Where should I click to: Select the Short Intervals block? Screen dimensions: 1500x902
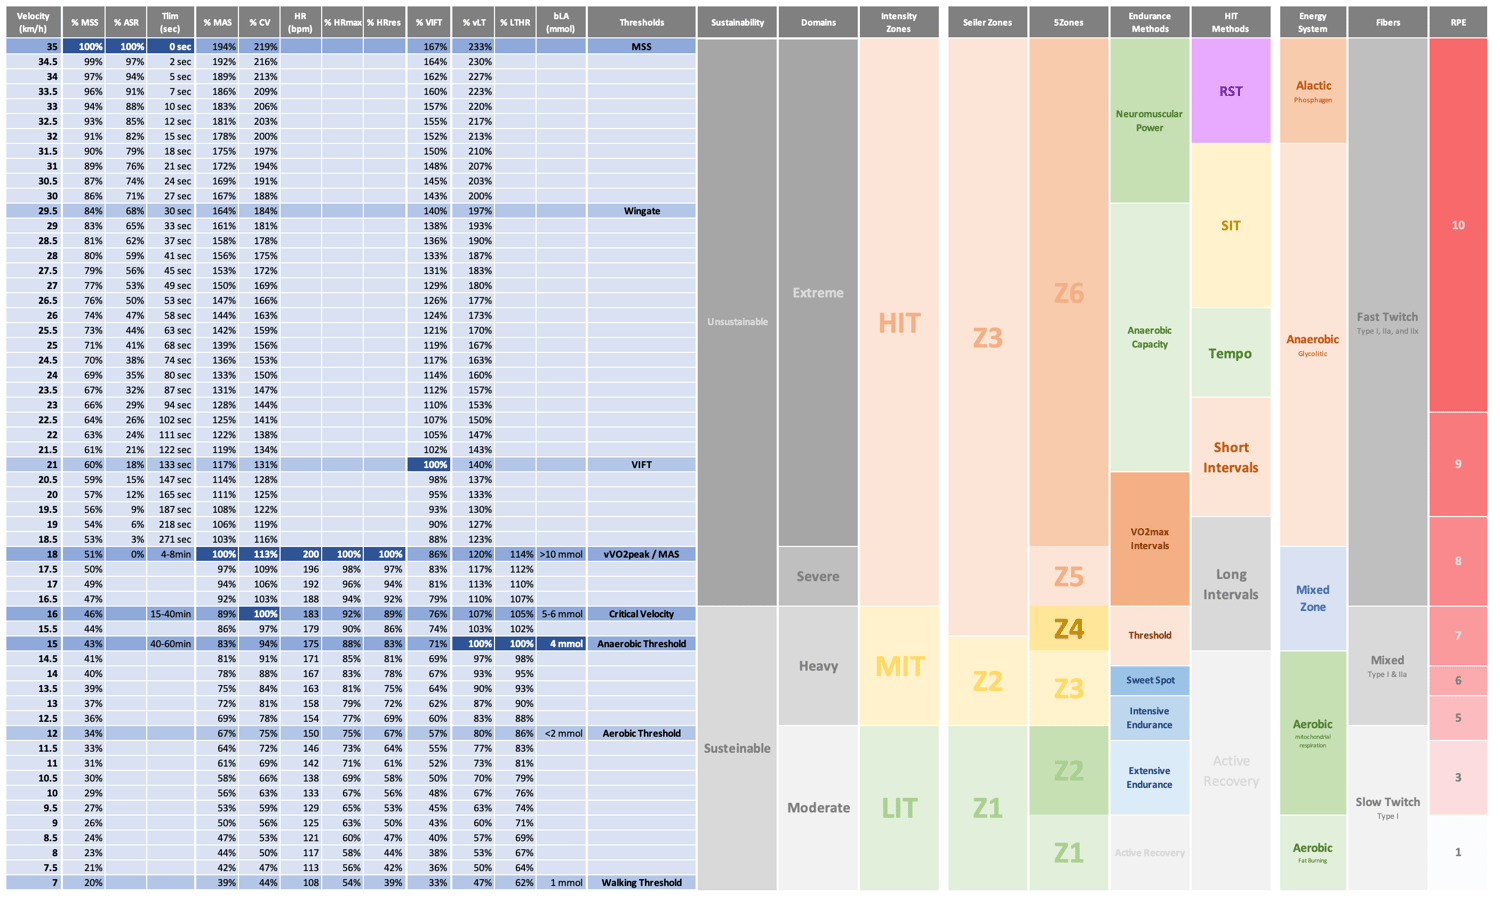click(1230, 457)
